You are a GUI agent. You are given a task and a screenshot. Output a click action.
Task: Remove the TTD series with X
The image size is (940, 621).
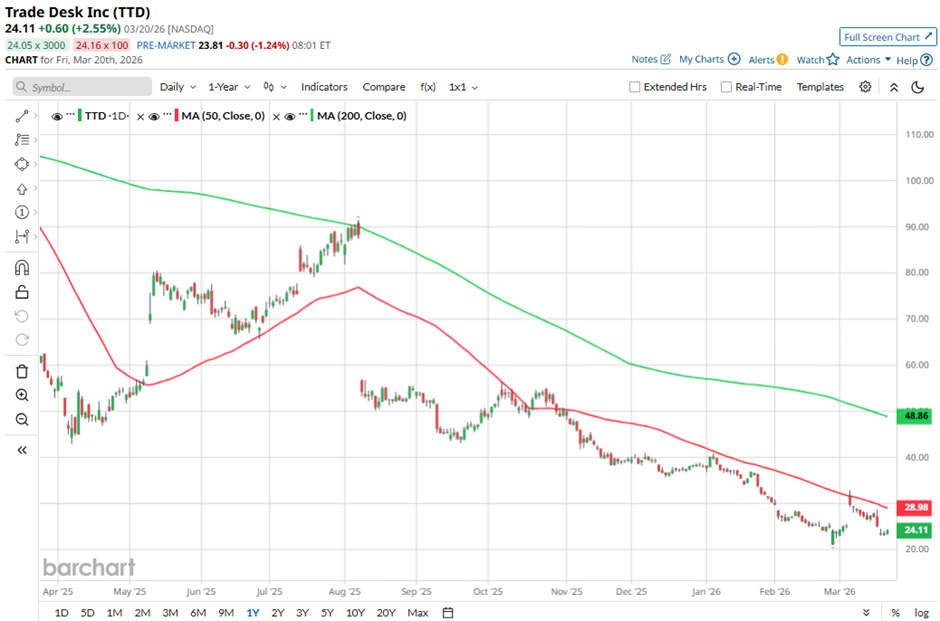coord(140,117)
